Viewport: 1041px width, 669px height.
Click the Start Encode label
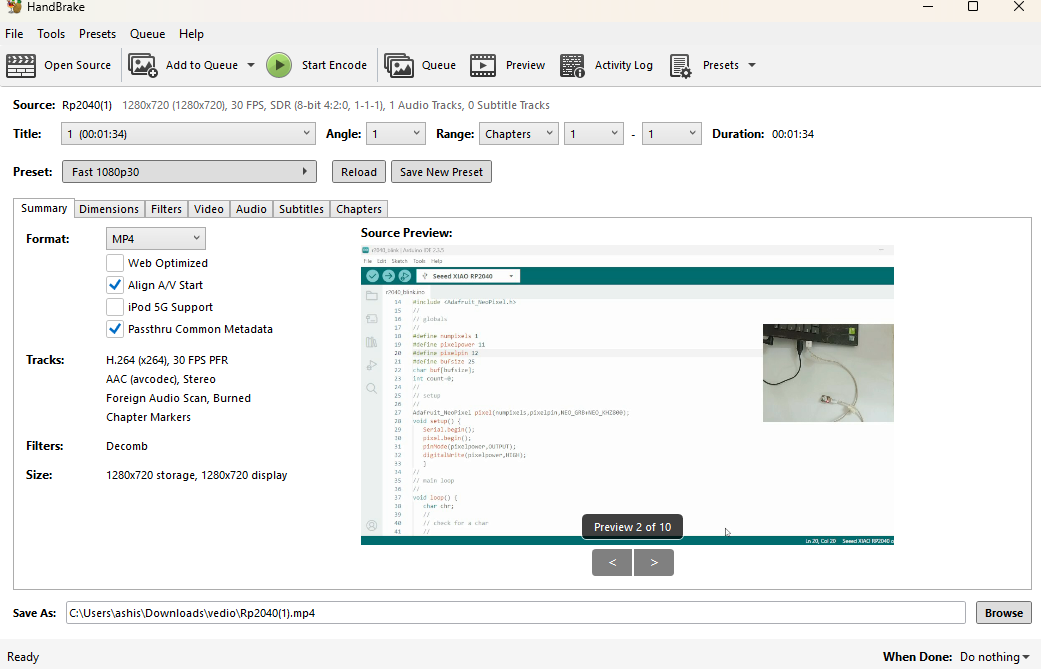tap(334, 65)
